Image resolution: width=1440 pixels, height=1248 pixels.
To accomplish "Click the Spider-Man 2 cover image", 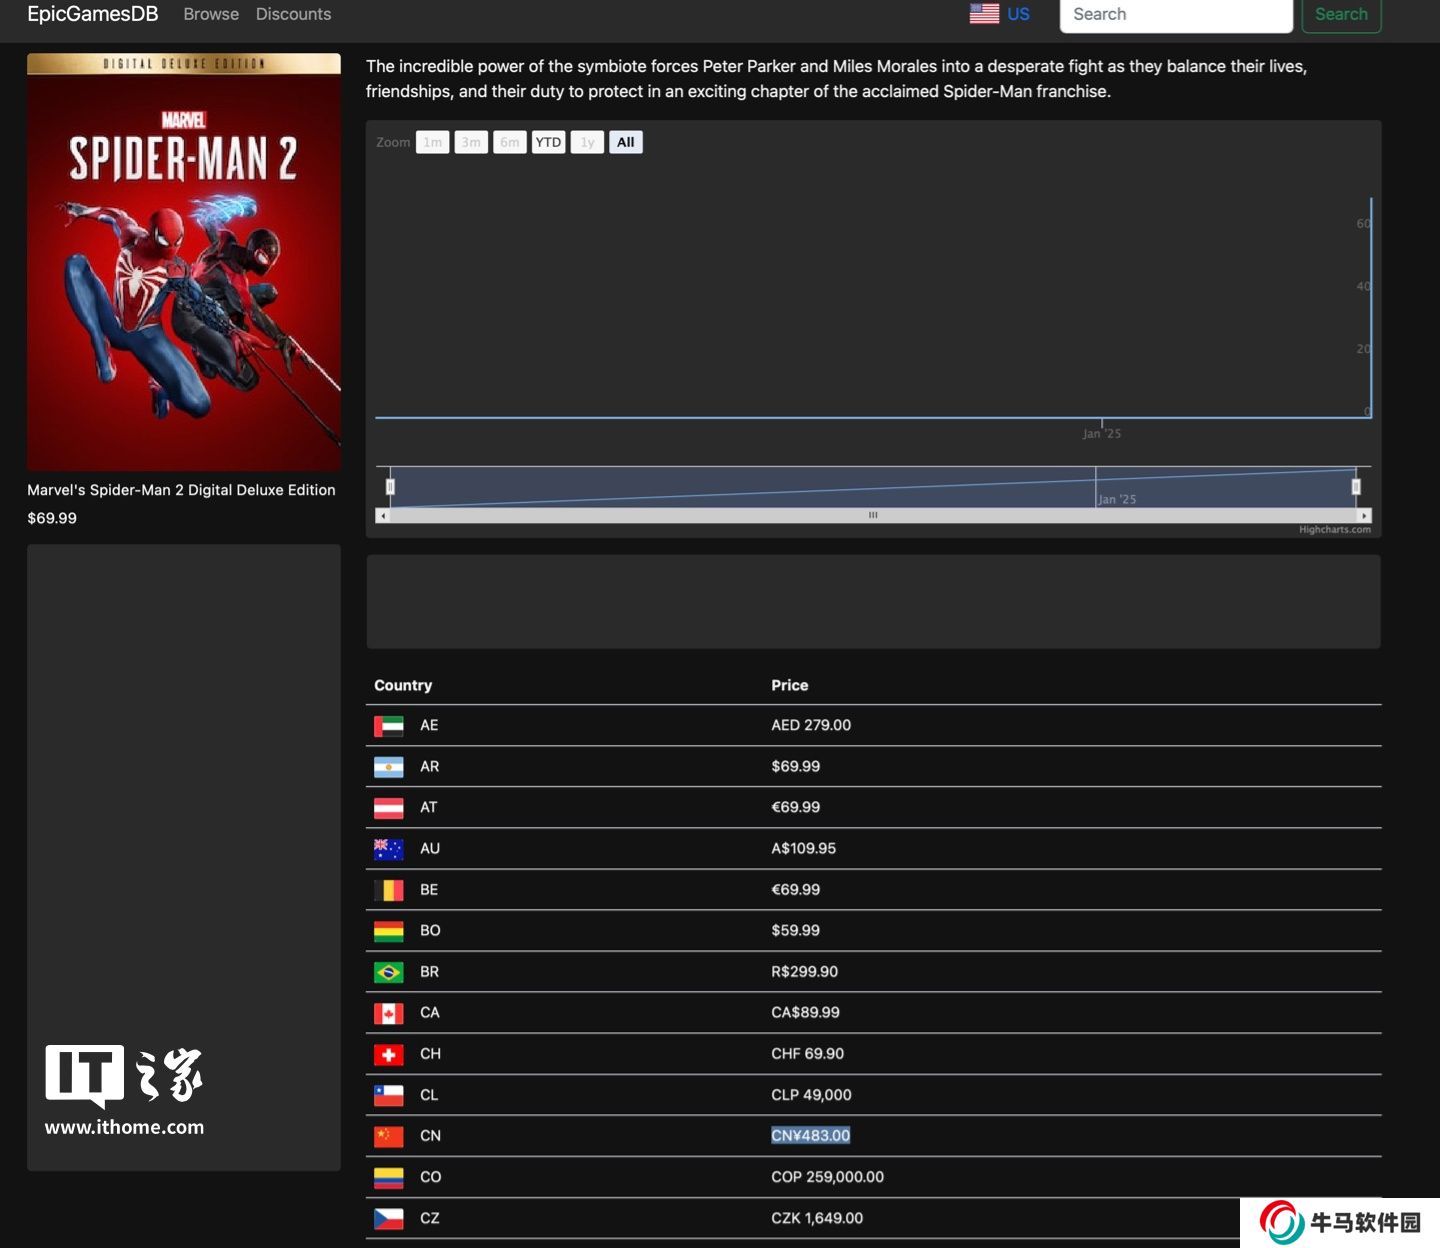I will pyautogui.click(x=184, y=262).
